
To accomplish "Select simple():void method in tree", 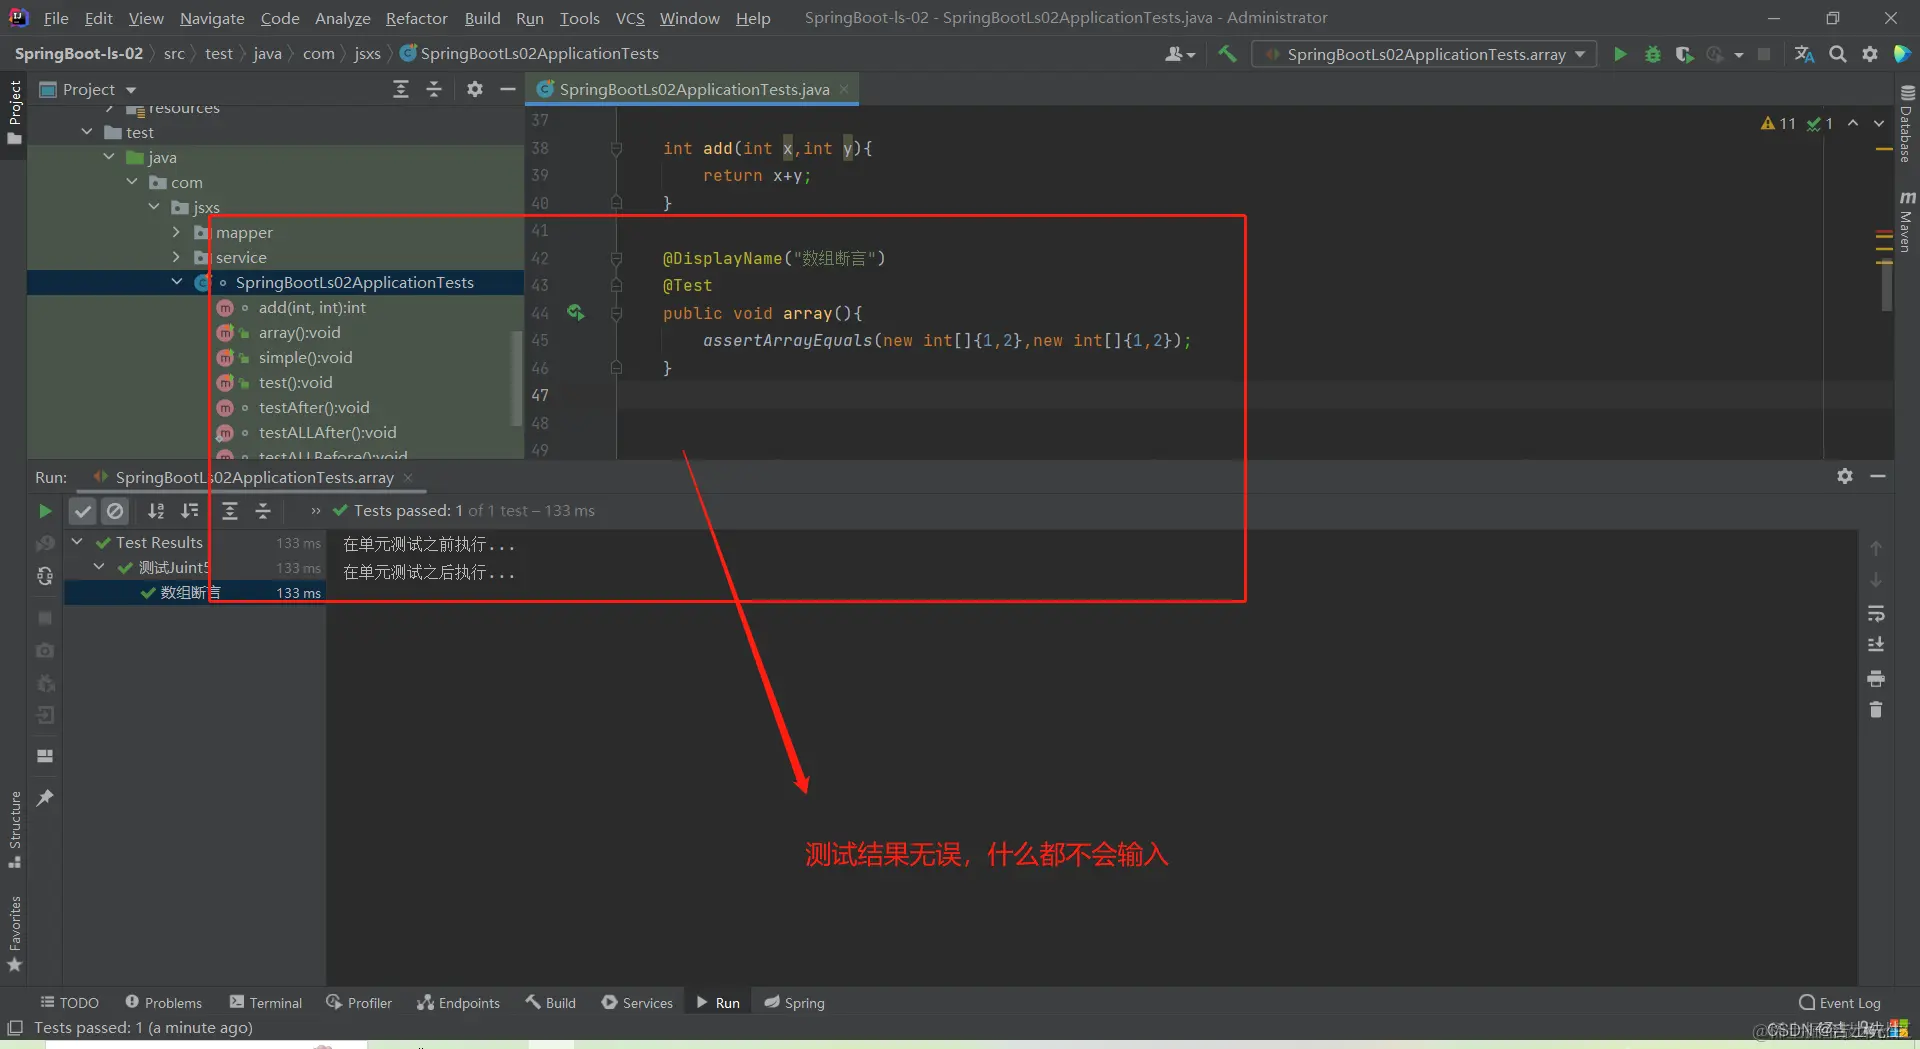I will [305, 357].
